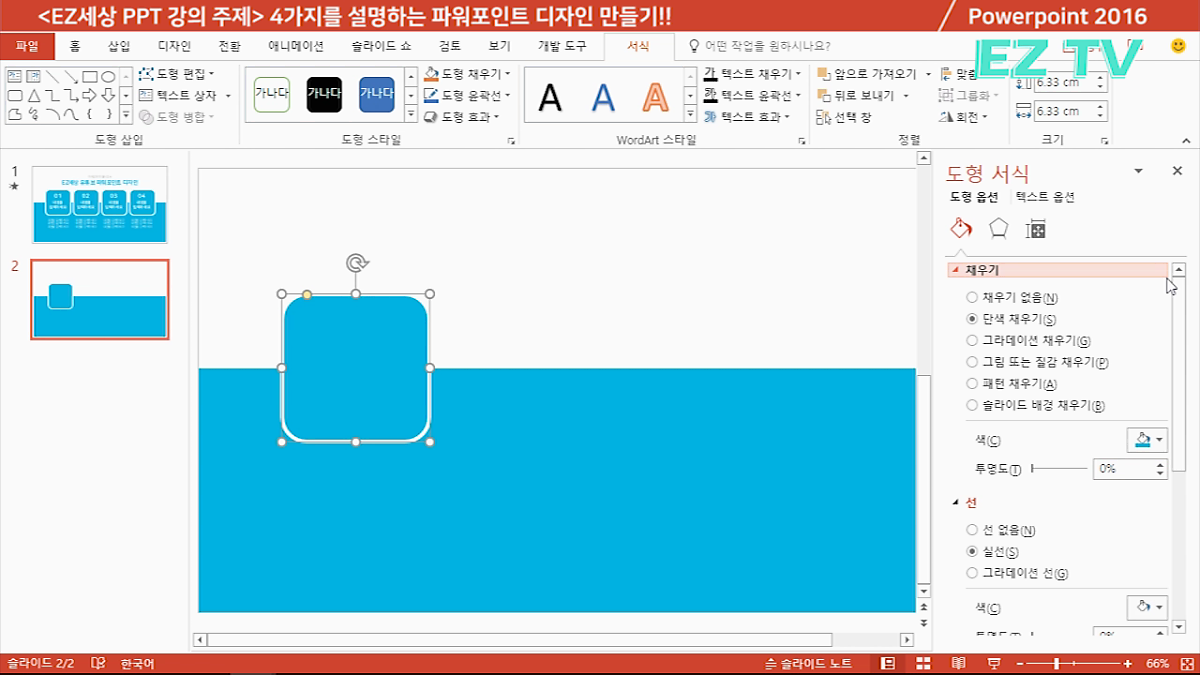This screenshot has width=1200, height=675.
Task: Open the 디자인 design ribbon tab
Action: pos(174,46)
